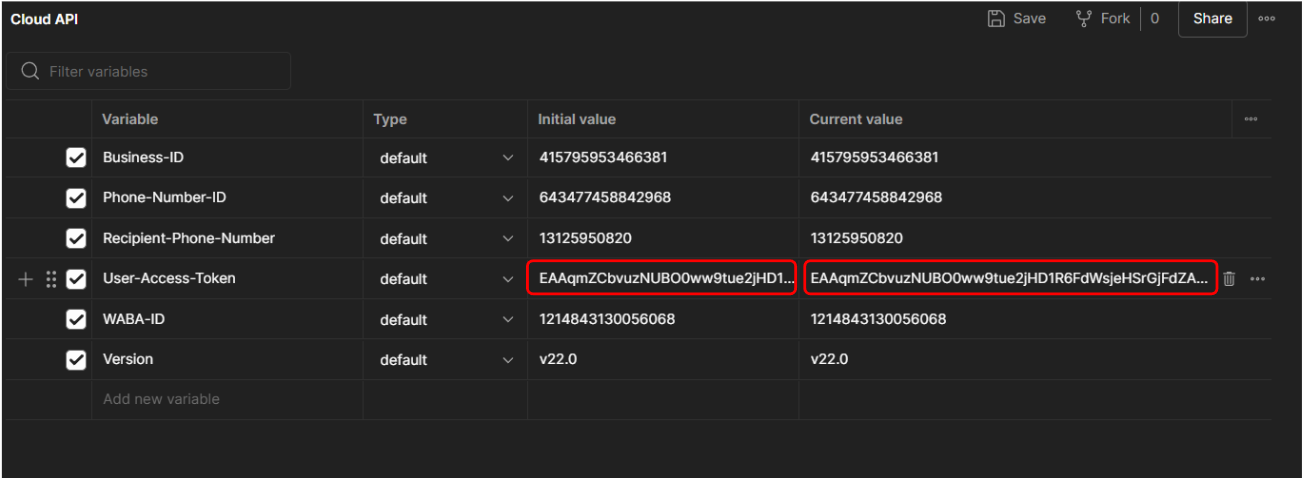The width and height of the screenshot is (1304, 478).
Task: Open the Recipient-Phone-Number type dropdown
Action: [x=507, y=239]
